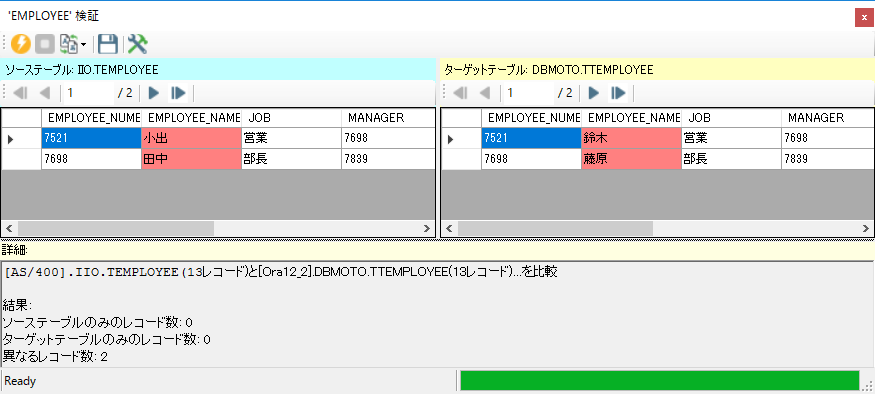875x394 pixels.
Task: Go to first page in target table navigator
Action: click(x=460, y=93)
